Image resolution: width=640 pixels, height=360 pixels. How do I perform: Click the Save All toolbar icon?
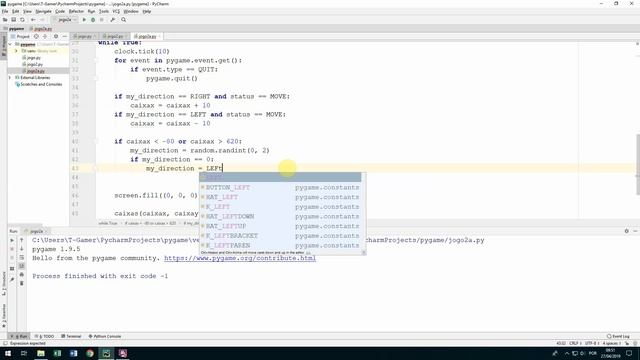[13, 20]
